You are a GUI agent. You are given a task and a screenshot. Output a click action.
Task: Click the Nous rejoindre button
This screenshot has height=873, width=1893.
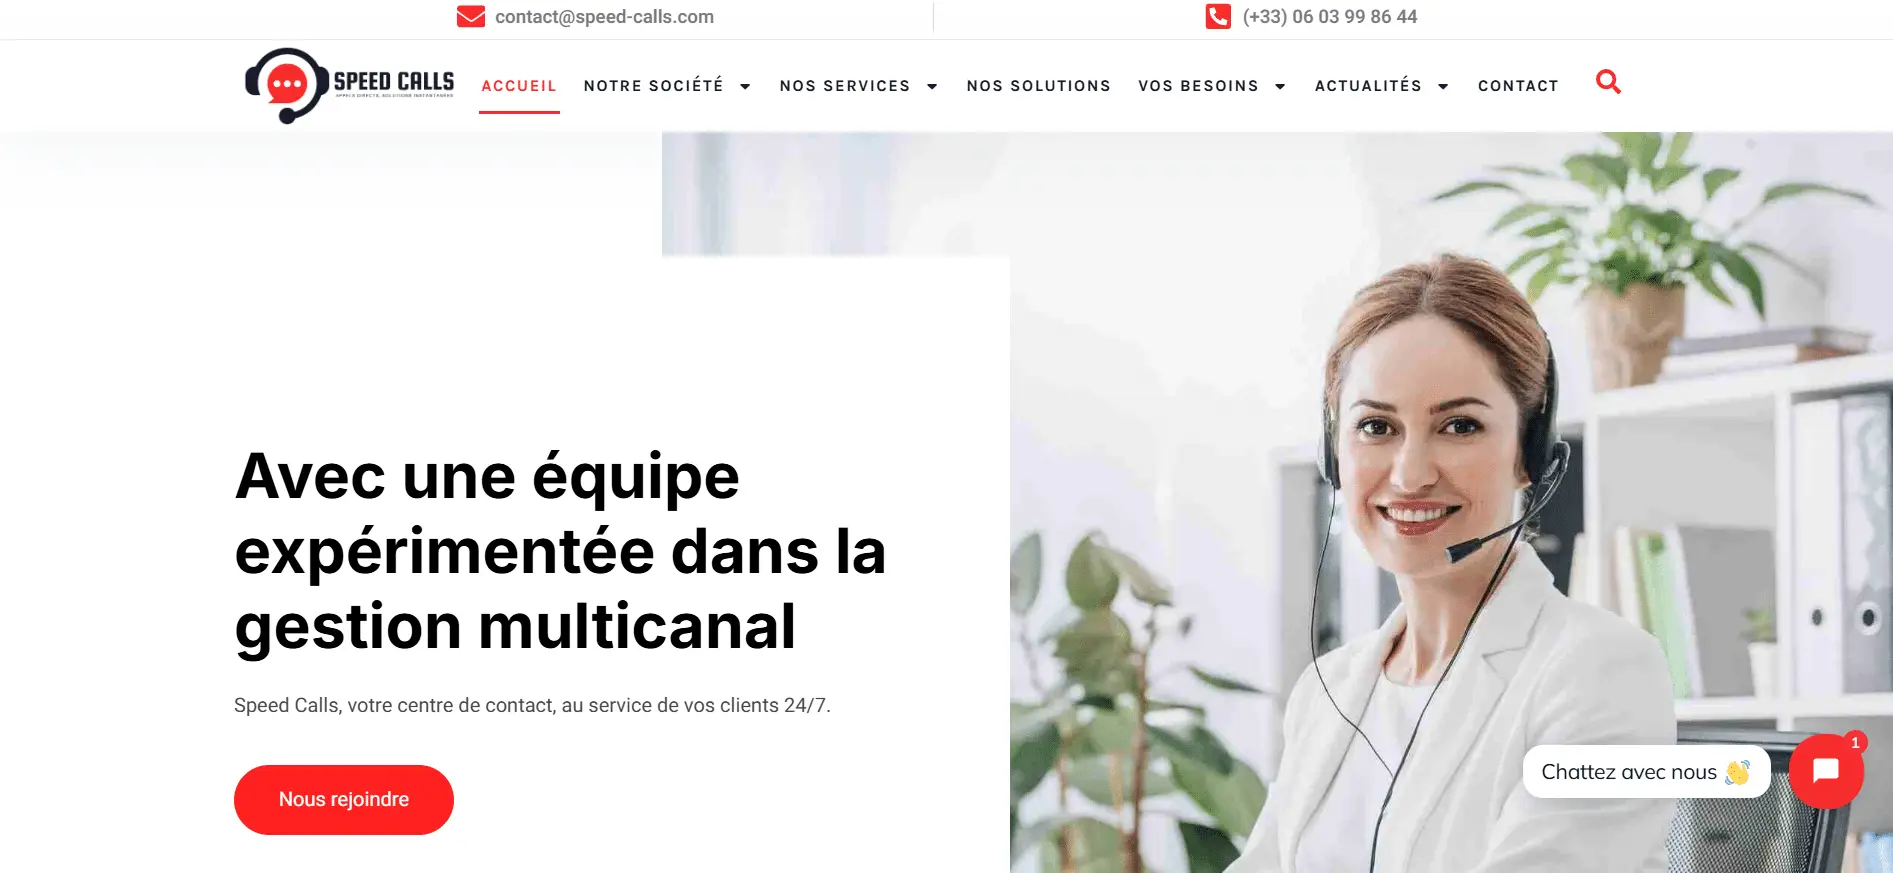click(344, 800)
